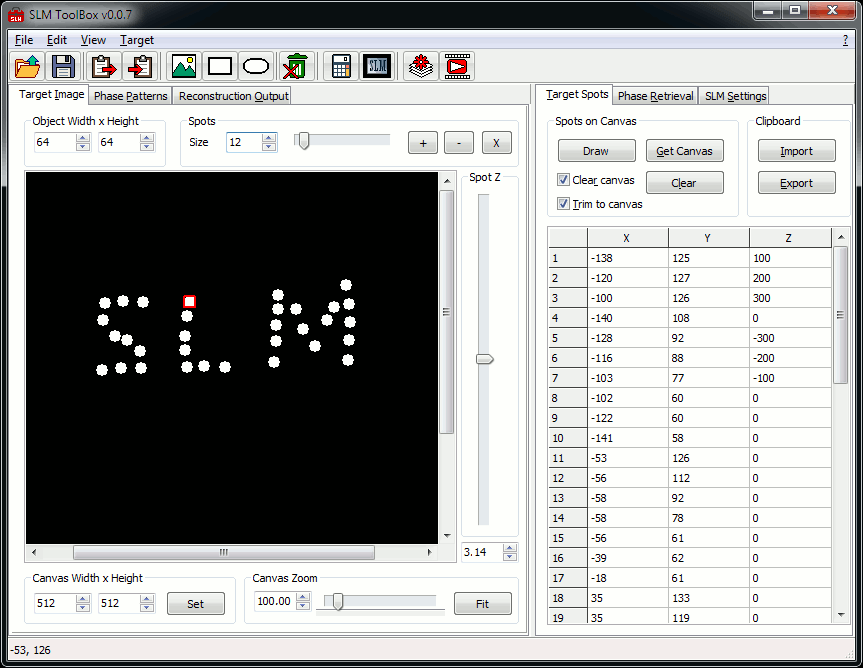Select the Target Spots tab

point(577,94)
